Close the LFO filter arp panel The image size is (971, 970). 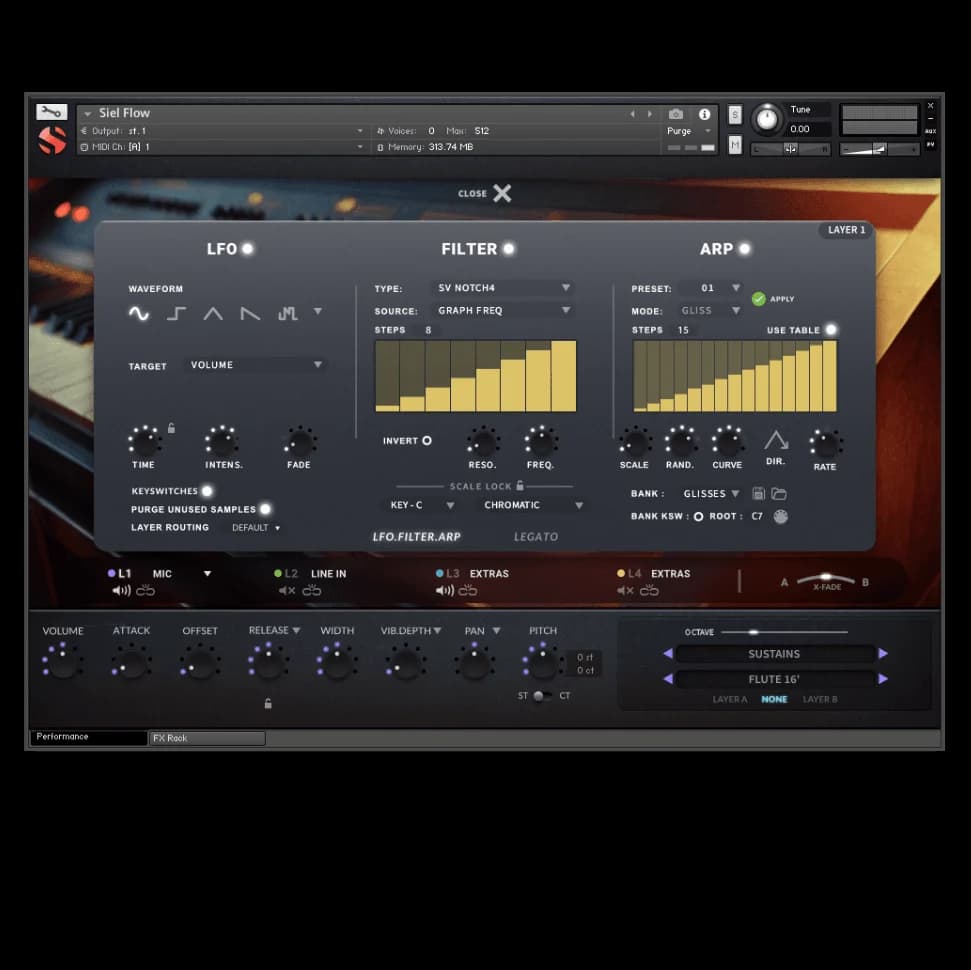(501, 194)
